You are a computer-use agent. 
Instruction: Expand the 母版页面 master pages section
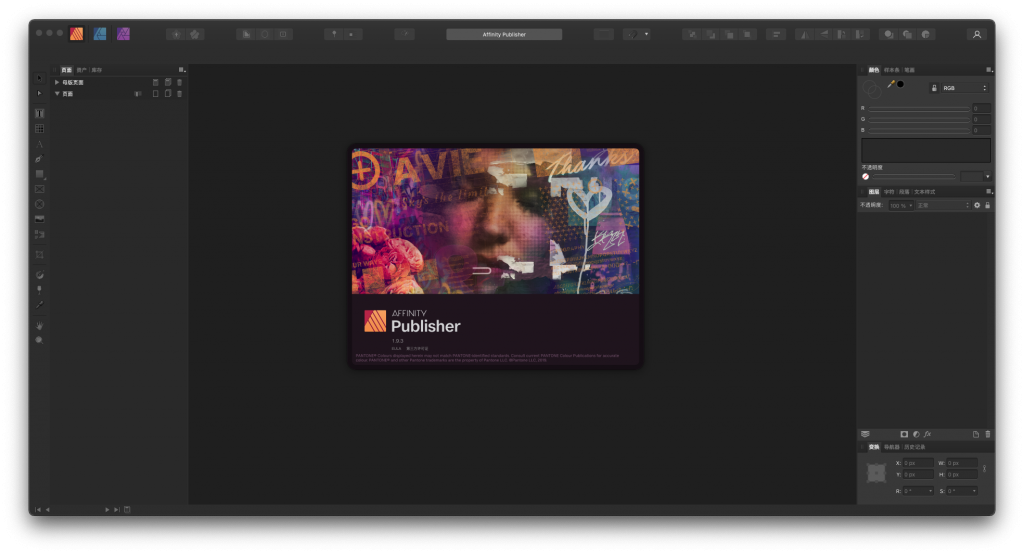point(57,82)
